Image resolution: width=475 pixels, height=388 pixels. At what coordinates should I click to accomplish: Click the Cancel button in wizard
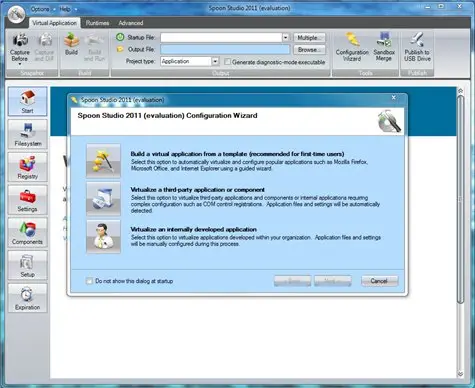click(379, 281)
